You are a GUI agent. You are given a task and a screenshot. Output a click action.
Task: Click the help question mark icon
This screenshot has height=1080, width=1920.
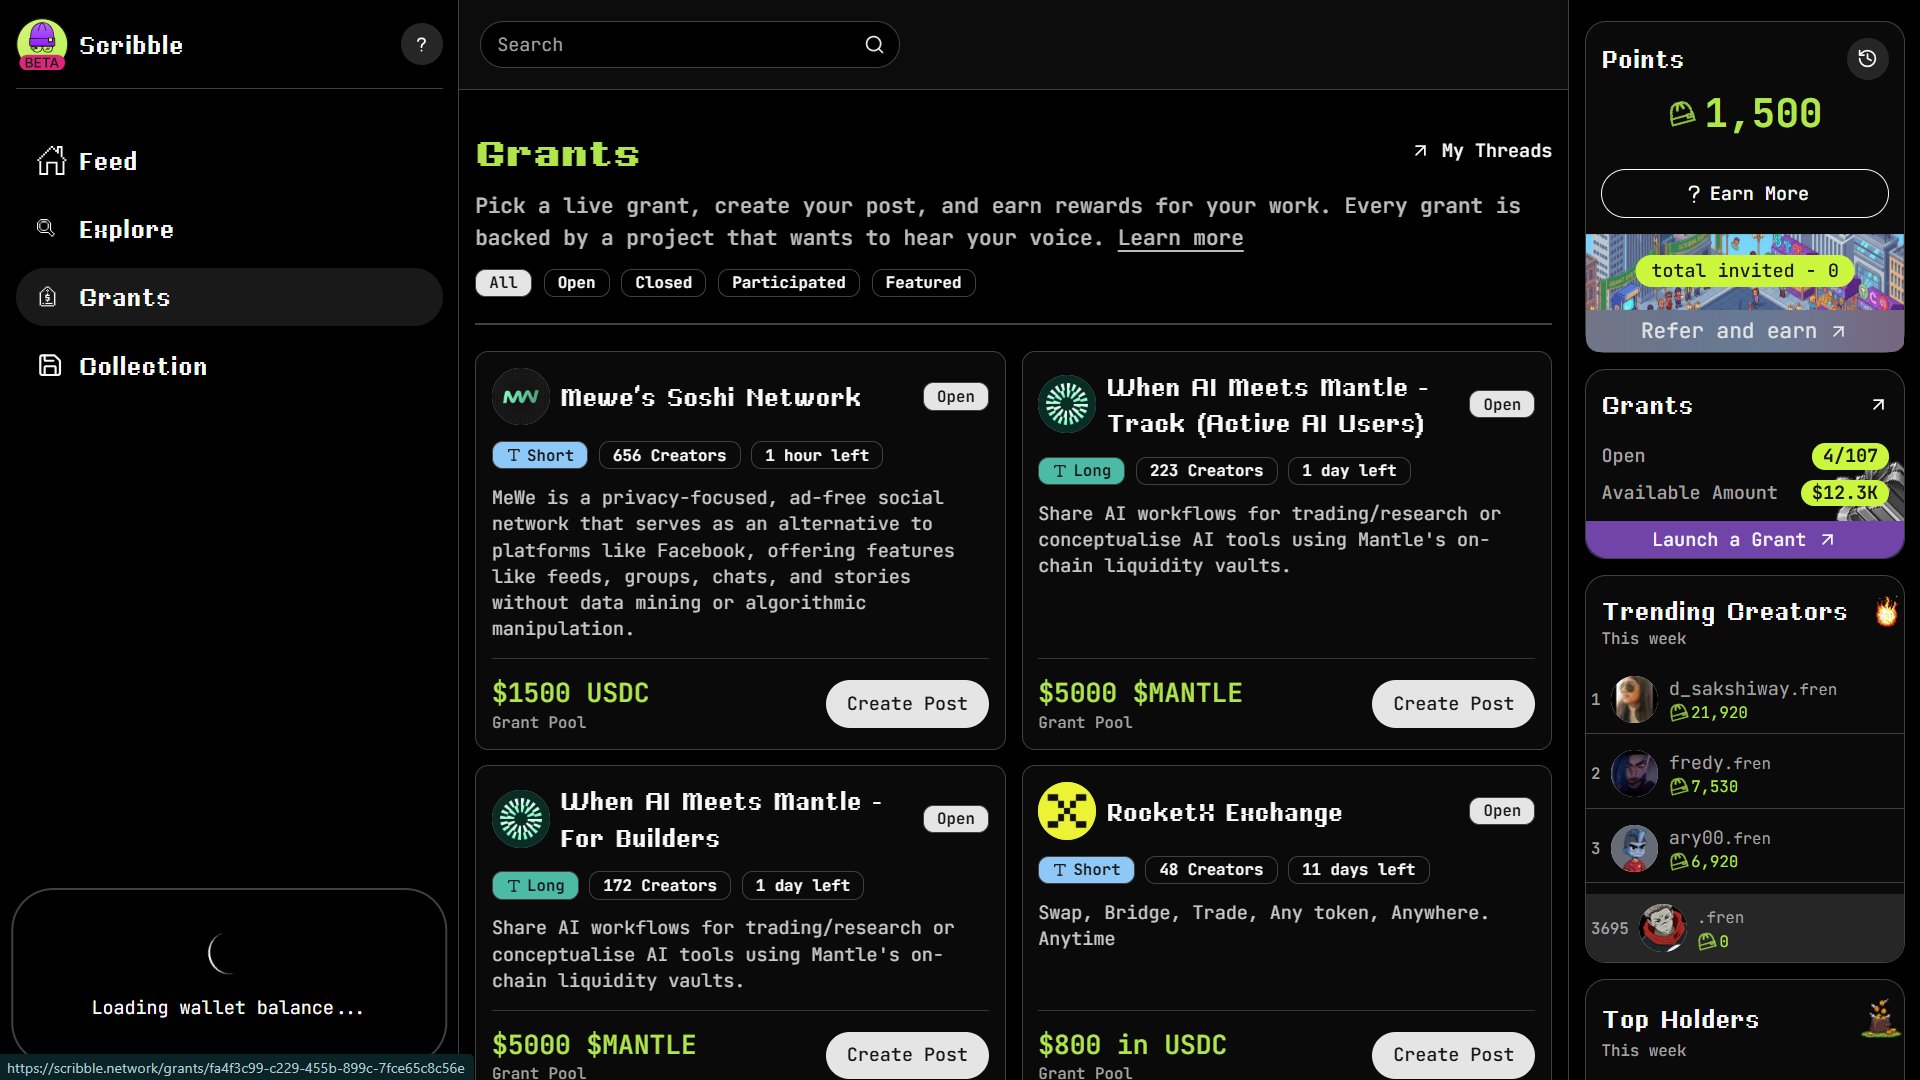(421, 44)
